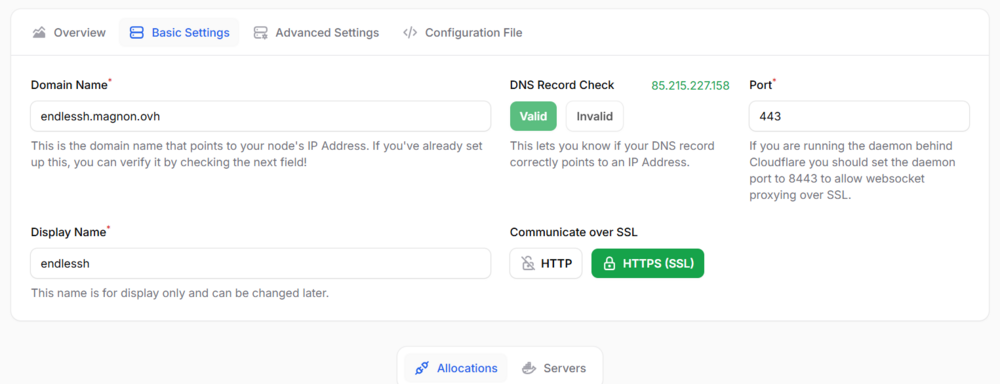Click the 'display only' help text

click(180, 294)
